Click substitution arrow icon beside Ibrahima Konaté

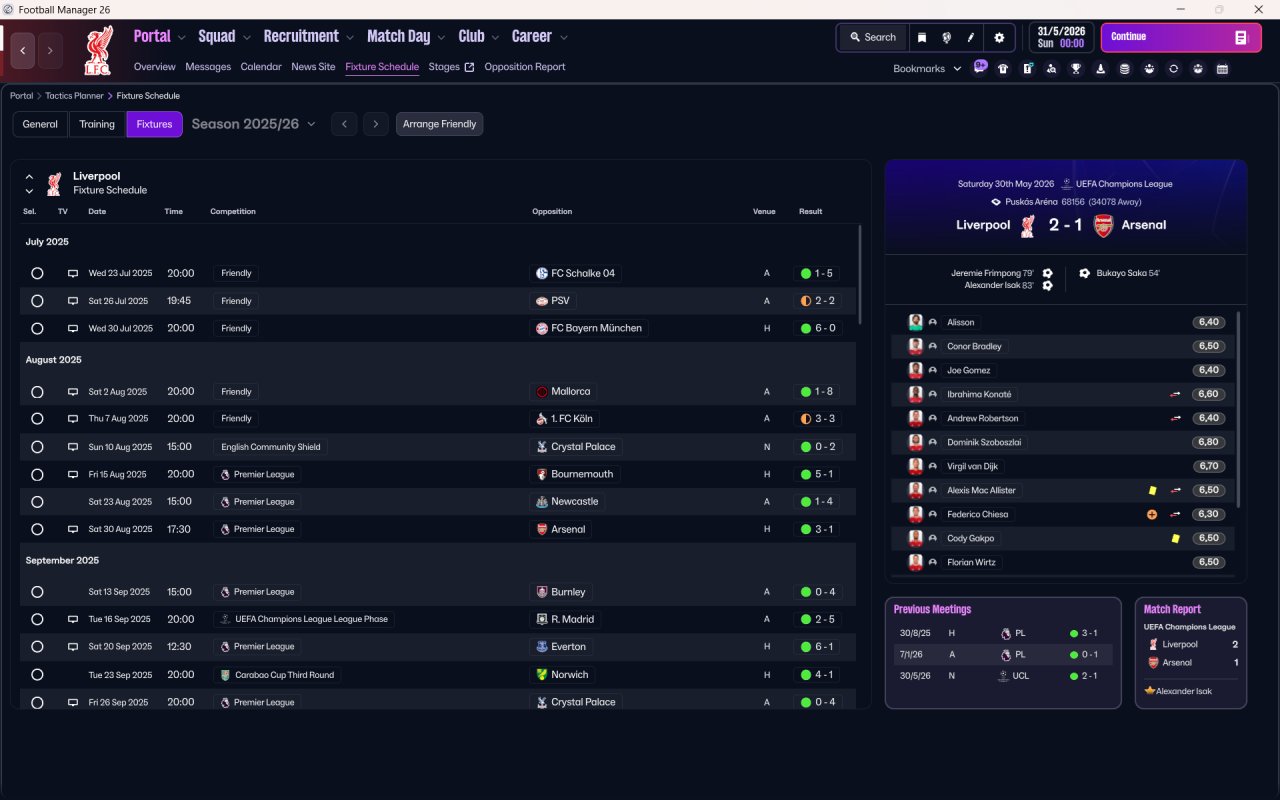coord(1176,394)
